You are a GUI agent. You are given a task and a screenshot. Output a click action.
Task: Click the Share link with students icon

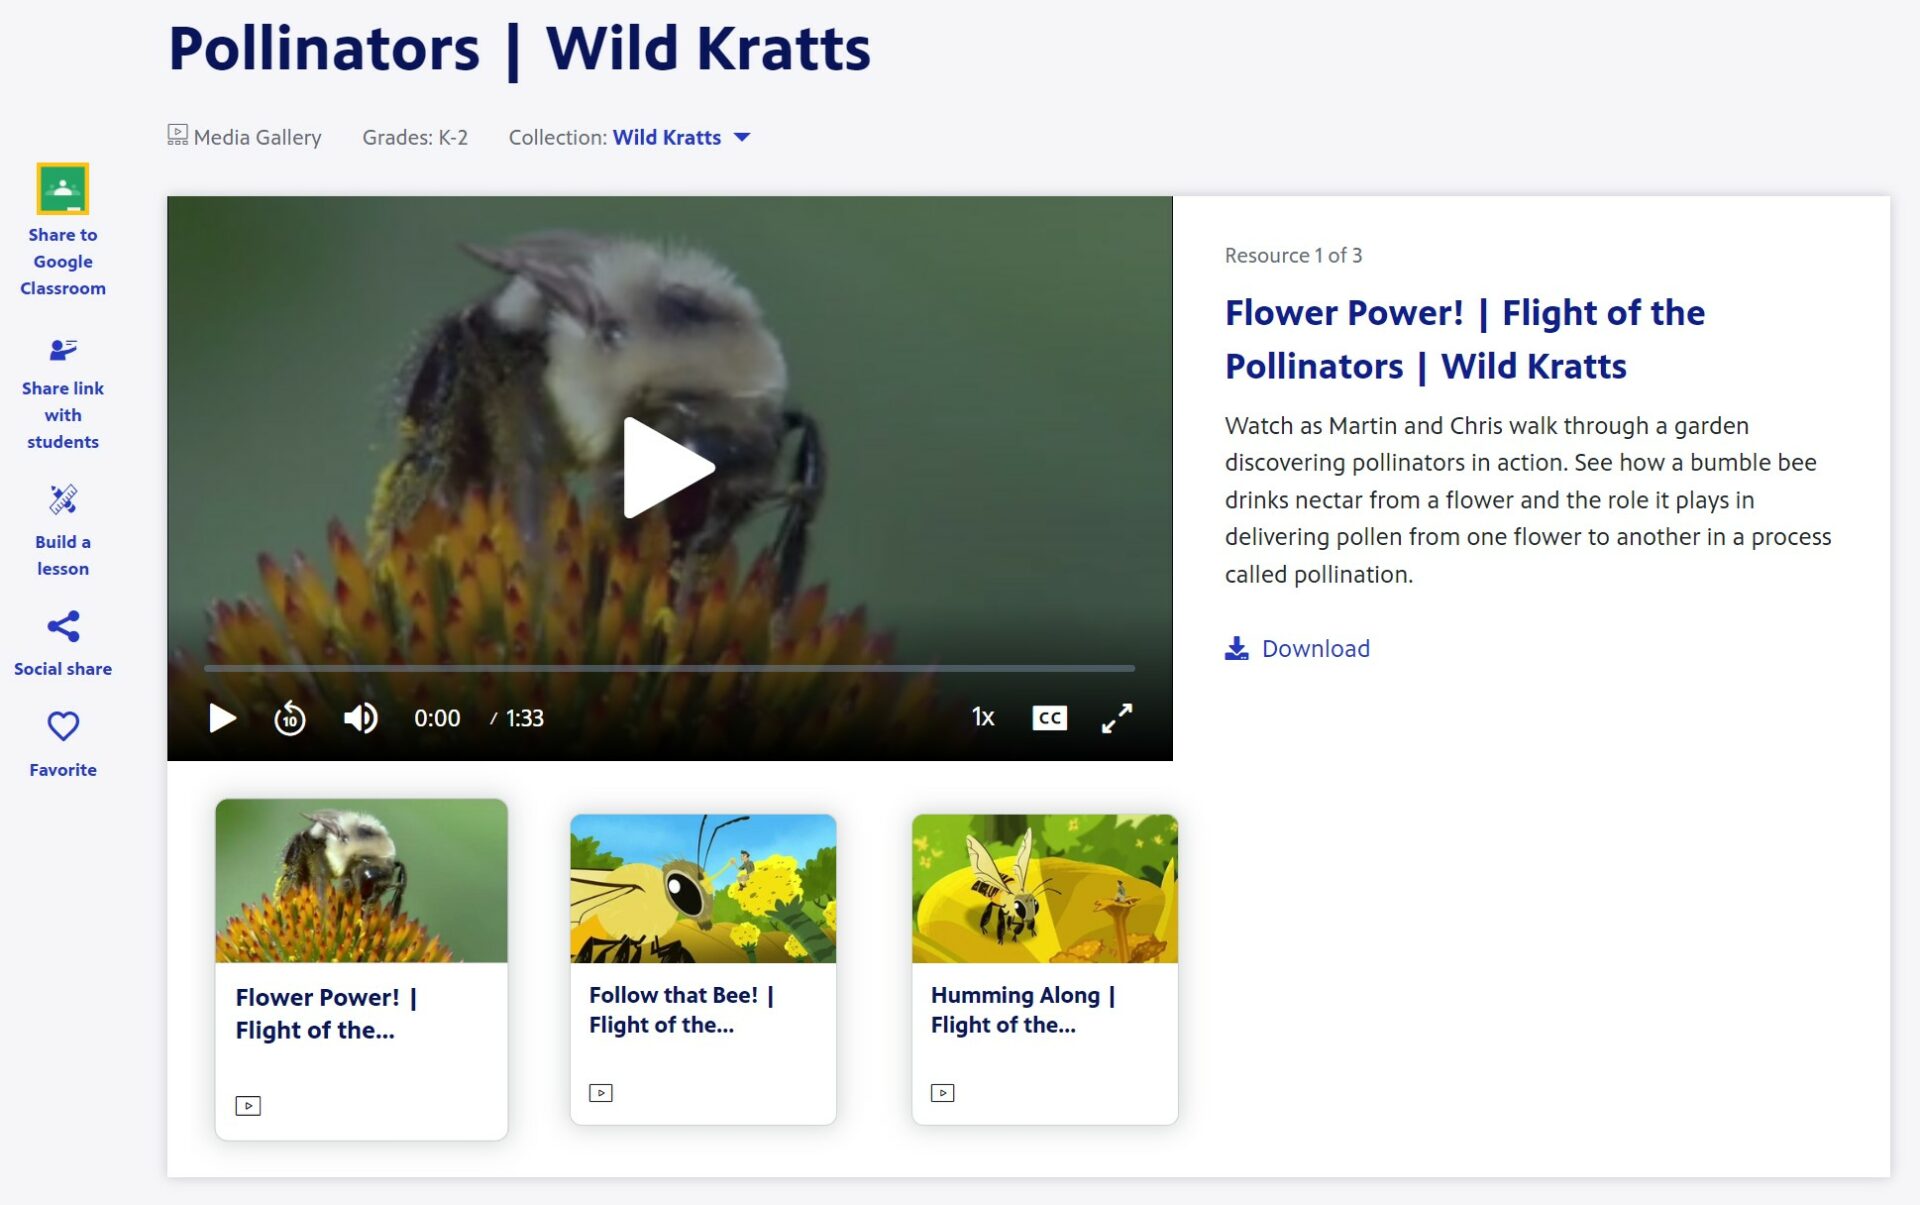(63, 349)
